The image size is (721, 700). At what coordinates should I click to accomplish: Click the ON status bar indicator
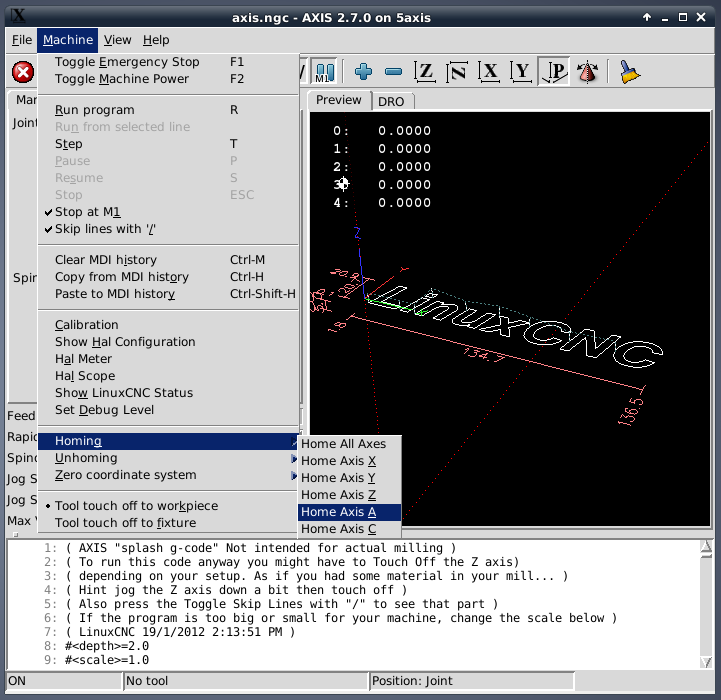click(64, 681)
